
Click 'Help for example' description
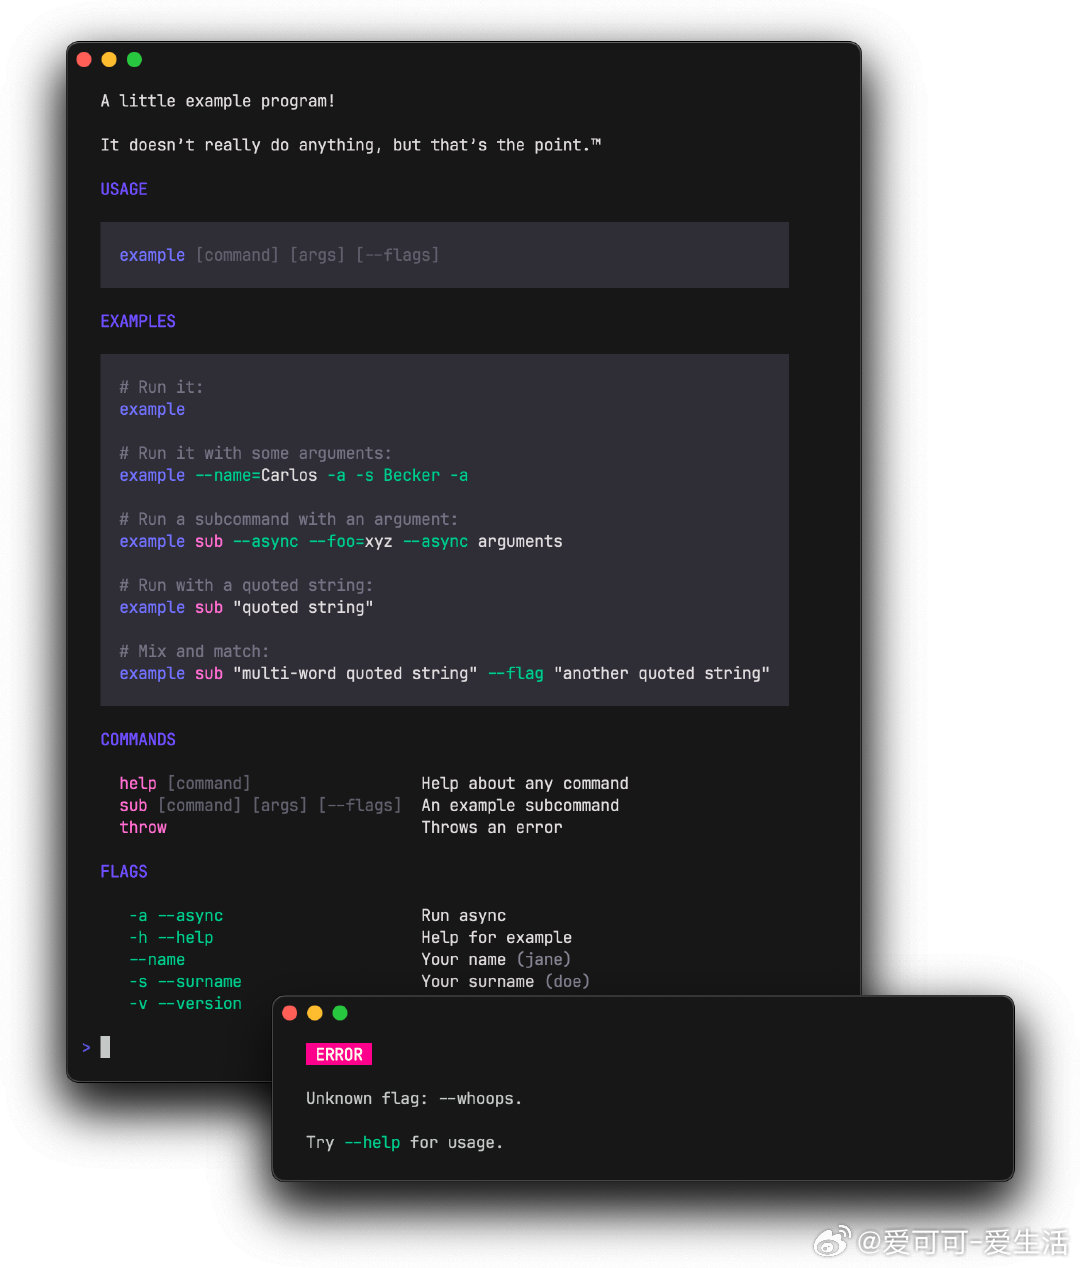(497, 937)
